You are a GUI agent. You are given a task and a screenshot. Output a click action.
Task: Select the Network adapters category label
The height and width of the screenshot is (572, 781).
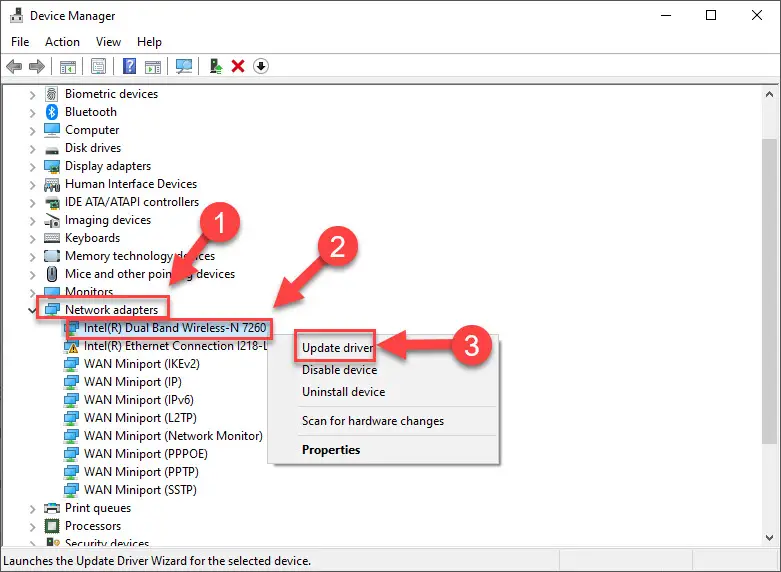pyautogui.click(x=112, y=310)
